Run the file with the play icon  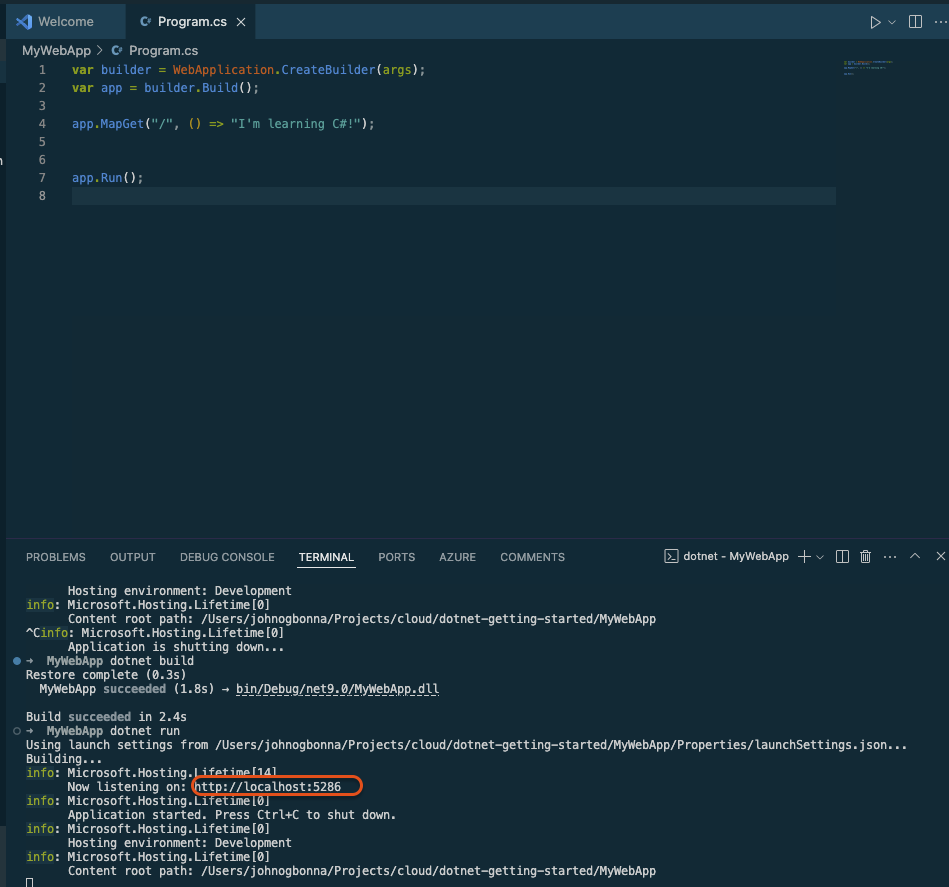875,22
